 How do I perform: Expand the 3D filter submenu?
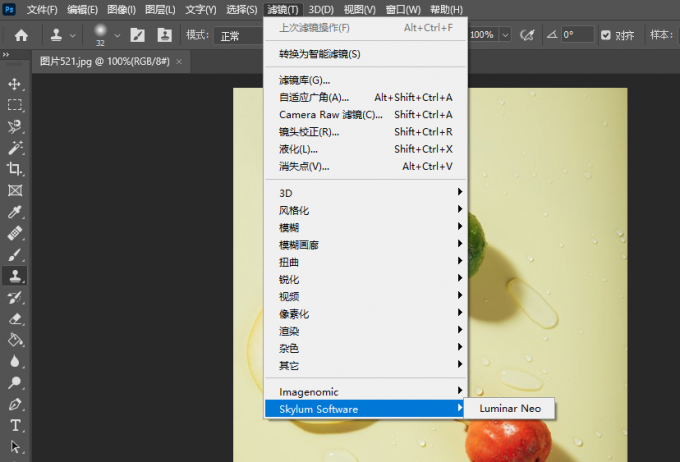click(365, 193)
